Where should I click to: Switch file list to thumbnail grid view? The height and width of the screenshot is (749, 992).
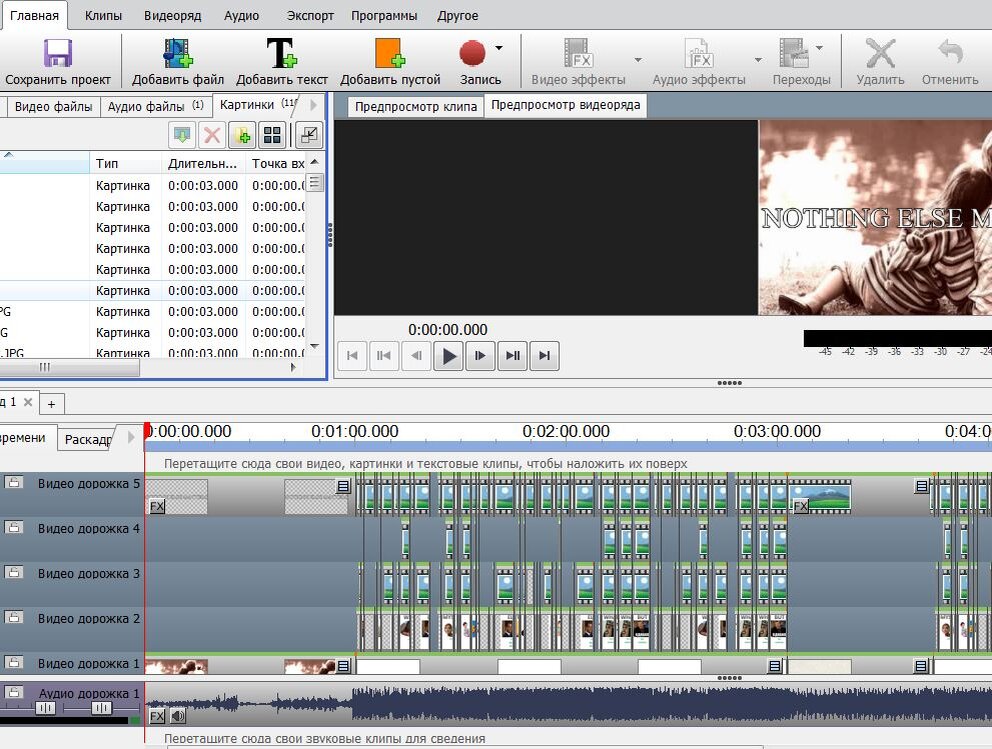tap(273, 135)
